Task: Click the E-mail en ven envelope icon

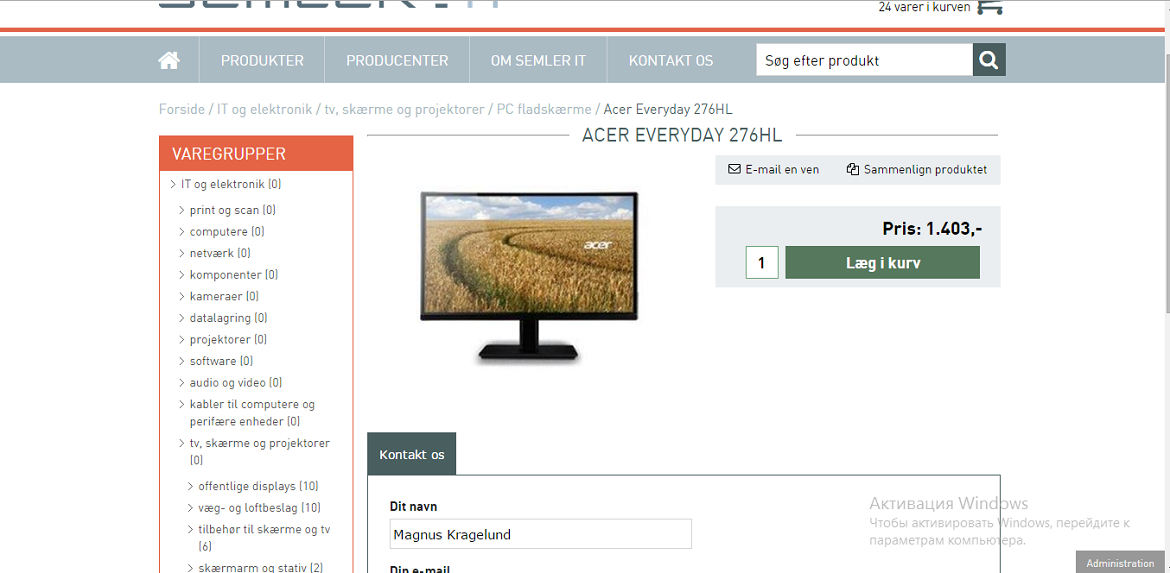Action: coord(734,169)
